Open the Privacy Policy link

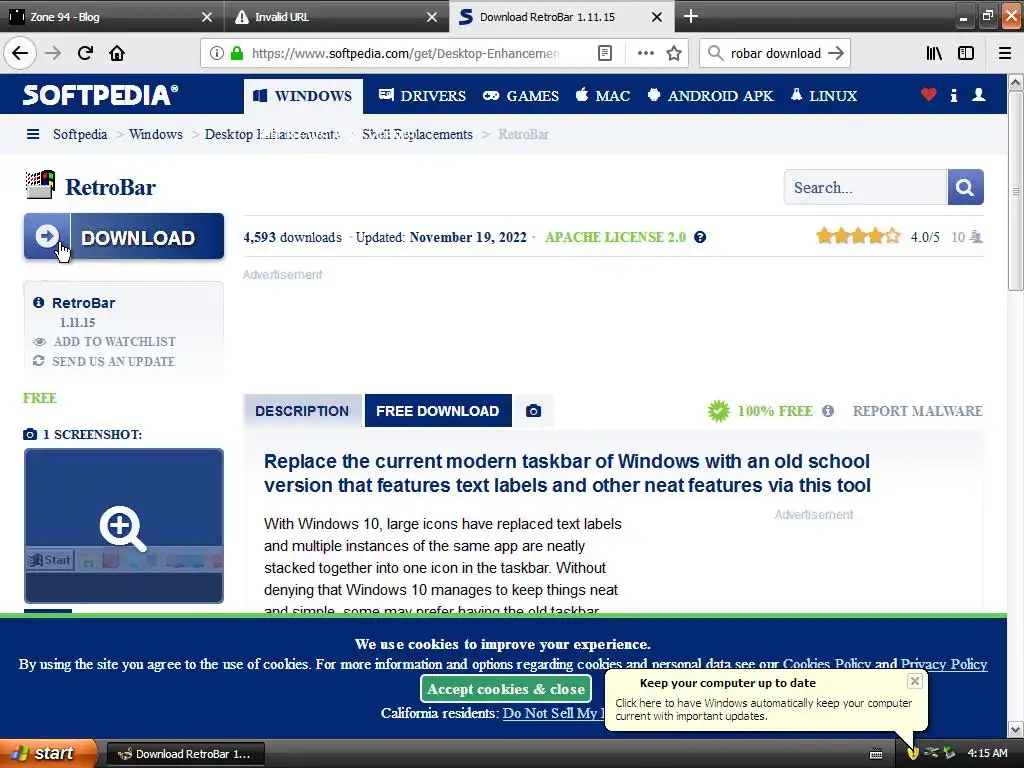coord(944,664)
